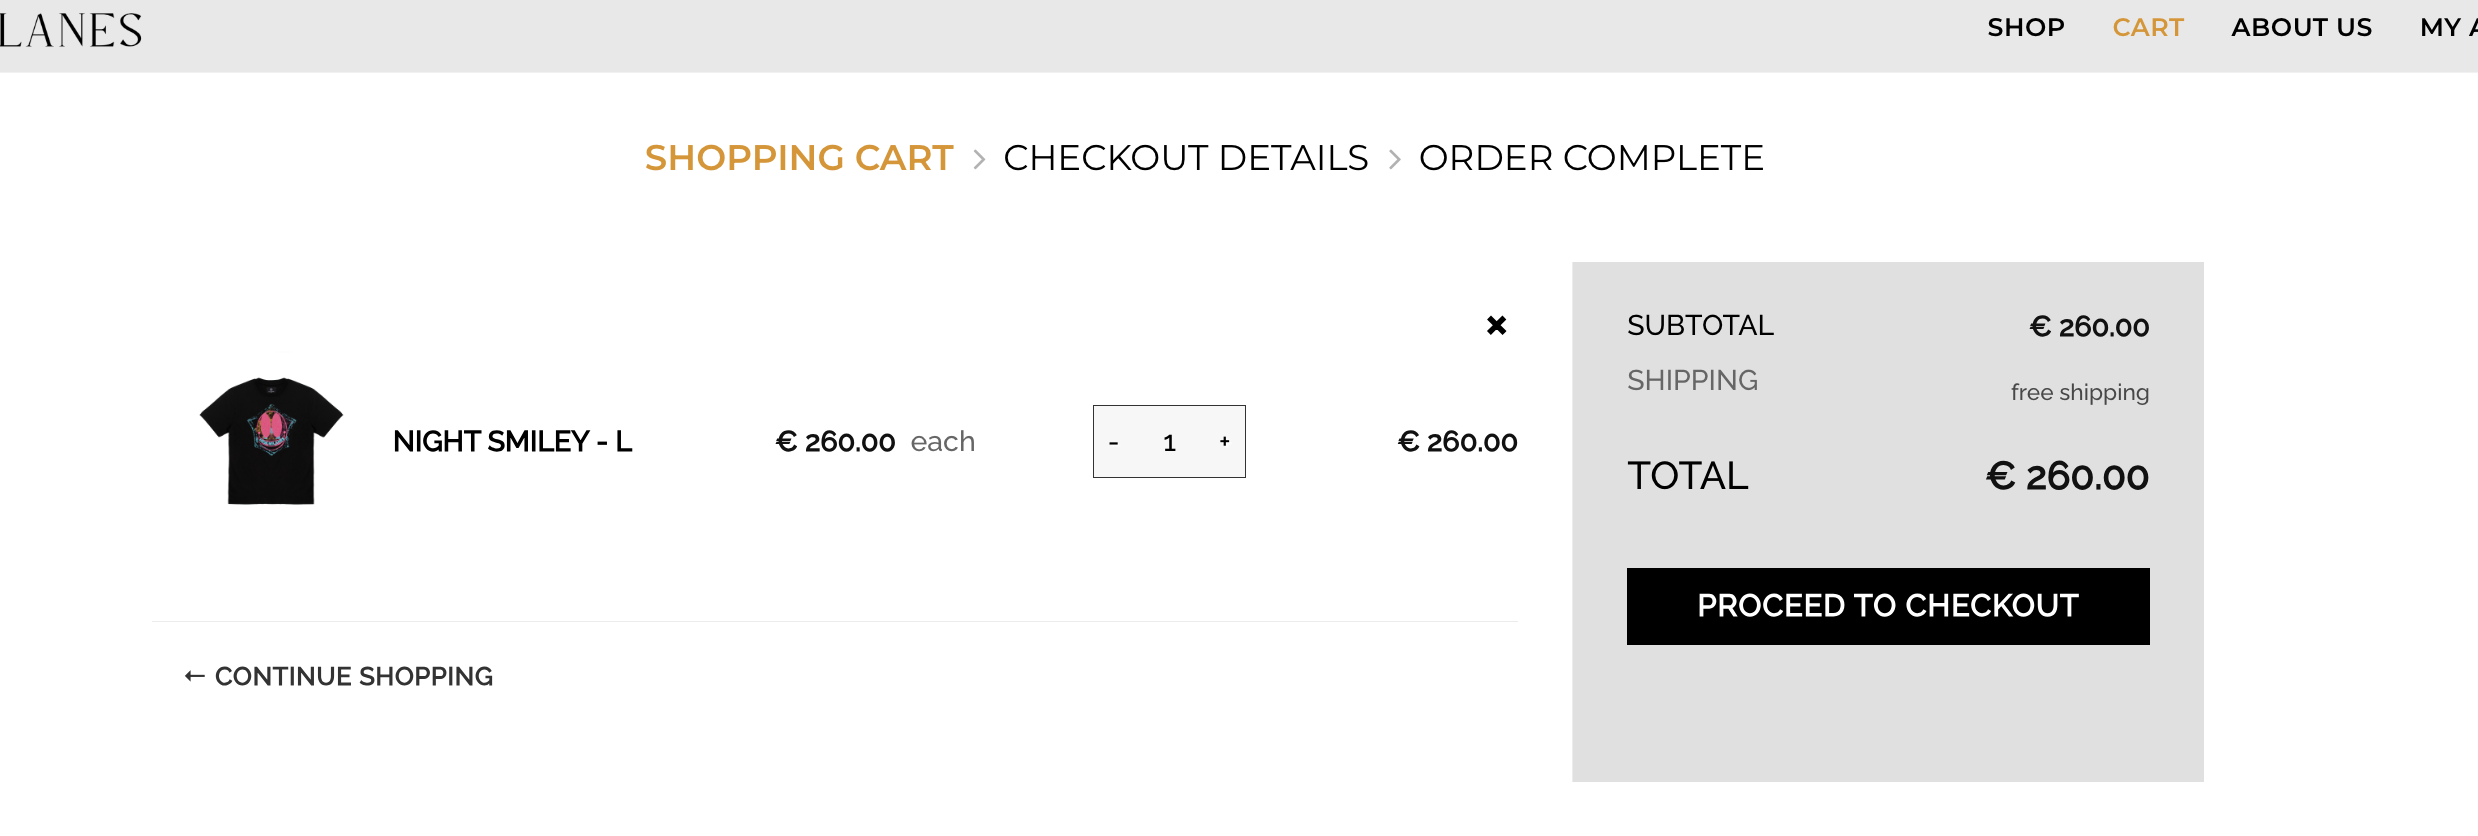Open the NIGHT SMILEY - L product link
Screen dimensions: 2478x836
[x=512, y=441]
